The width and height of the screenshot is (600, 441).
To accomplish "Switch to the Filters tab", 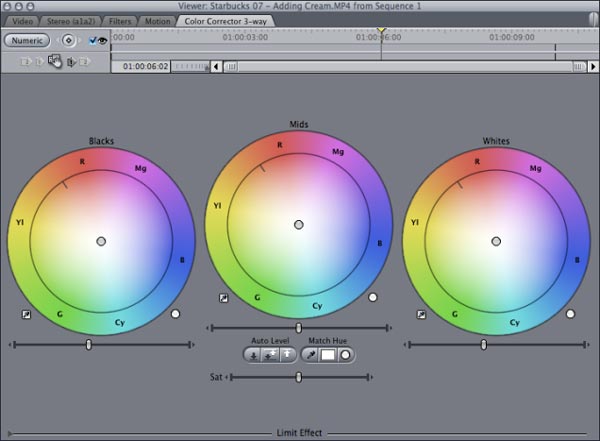I will (120, 21).
